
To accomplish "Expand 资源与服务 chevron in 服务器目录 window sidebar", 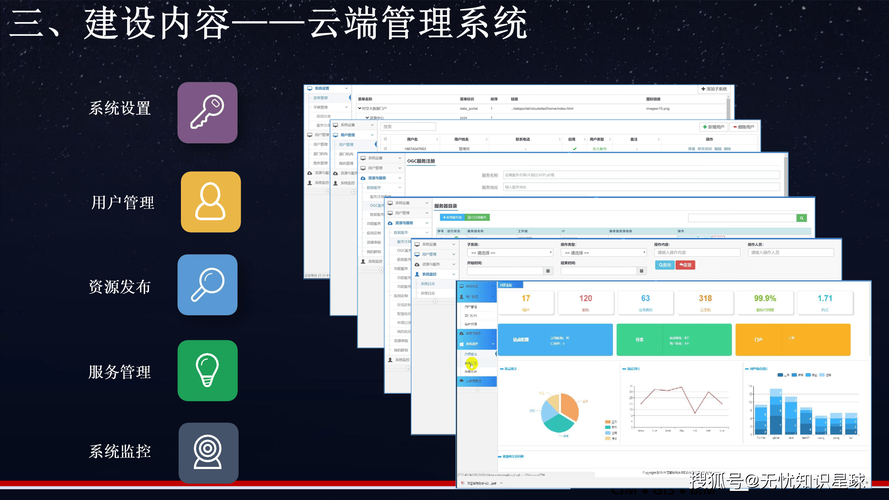I will 426,223.
